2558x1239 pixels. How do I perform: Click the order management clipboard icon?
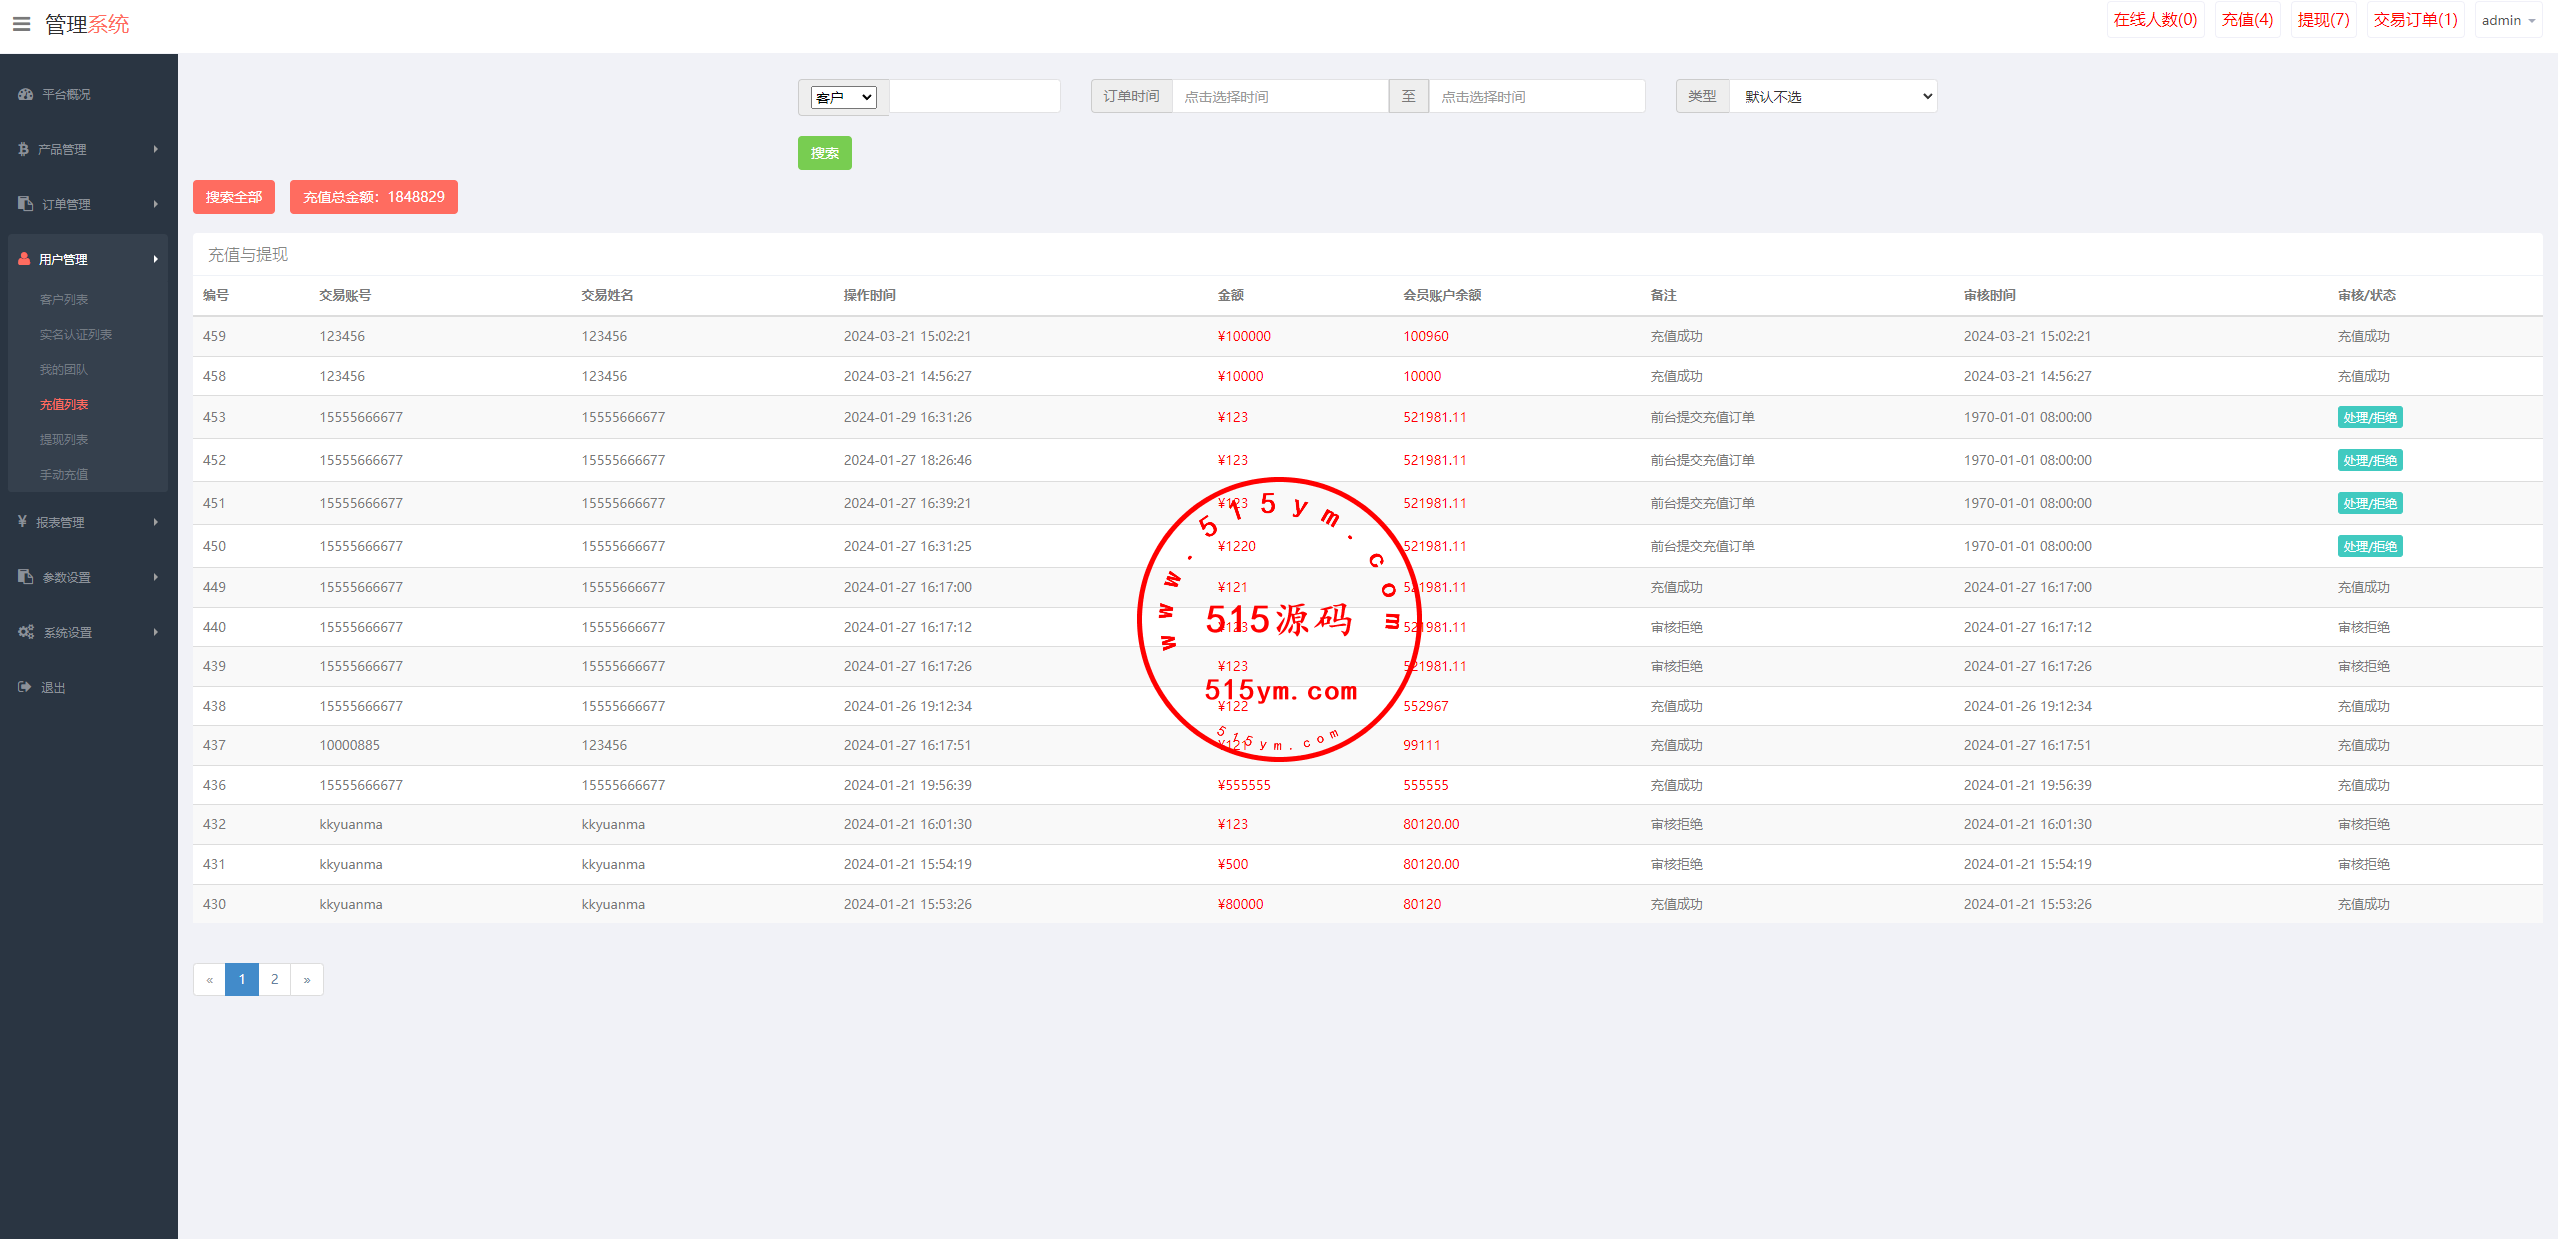click(26, 204)
